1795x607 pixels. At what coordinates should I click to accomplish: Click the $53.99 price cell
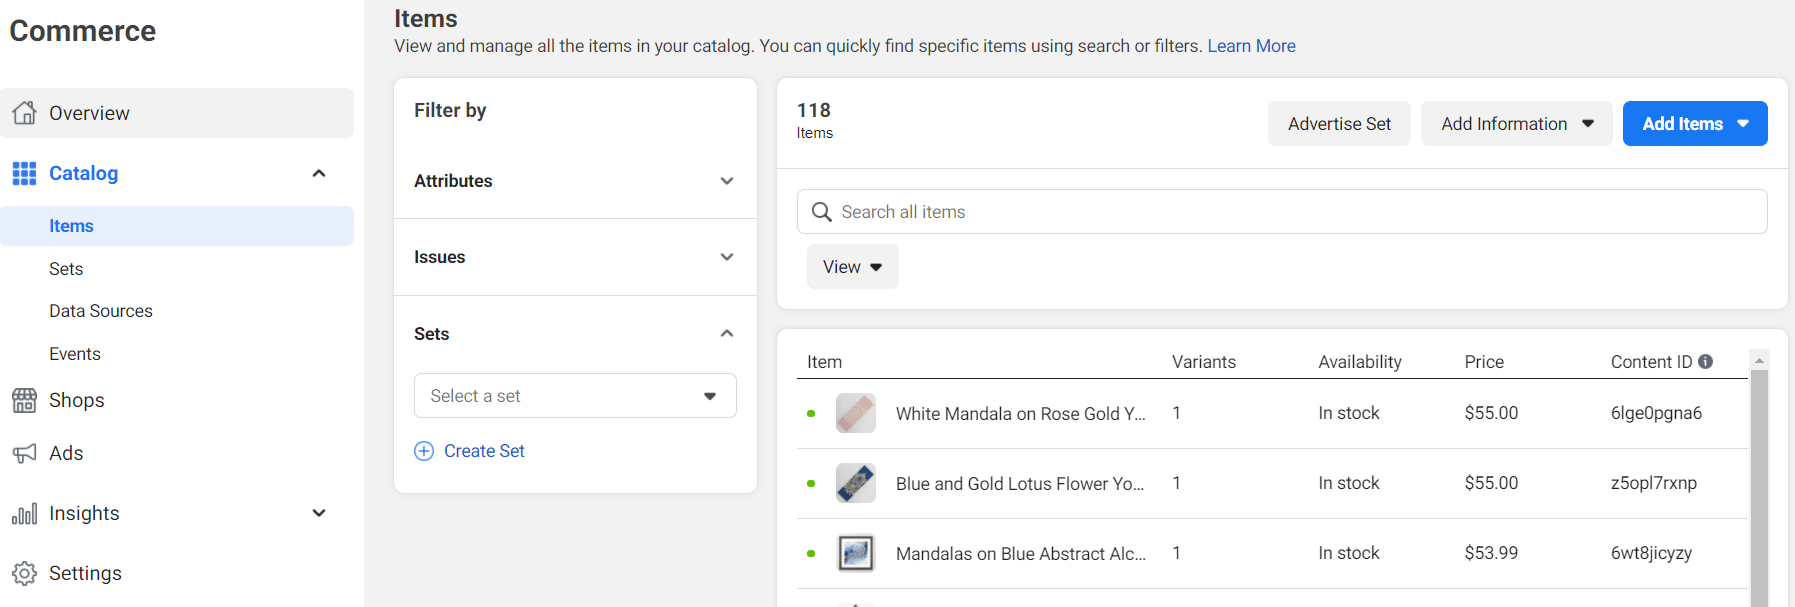pyautogui.click(x=1491, y=553)
